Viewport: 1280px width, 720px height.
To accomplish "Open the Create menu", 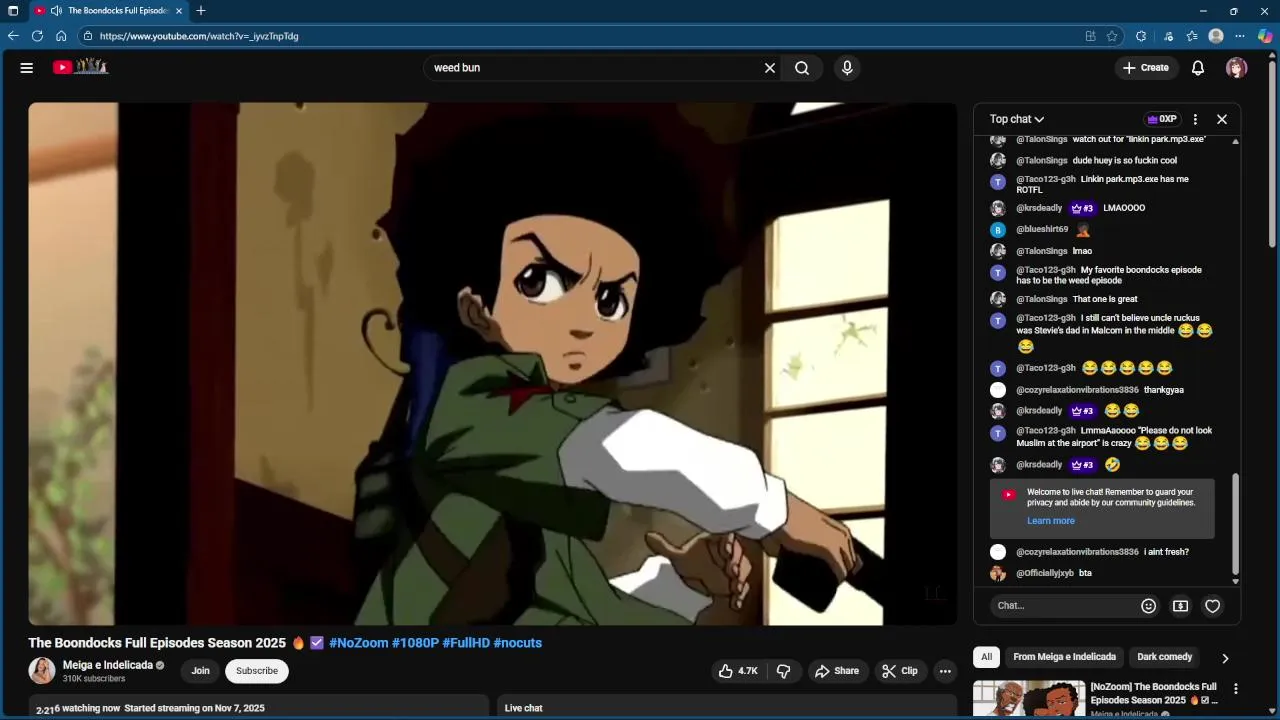I will click(x=1145, y=68).
